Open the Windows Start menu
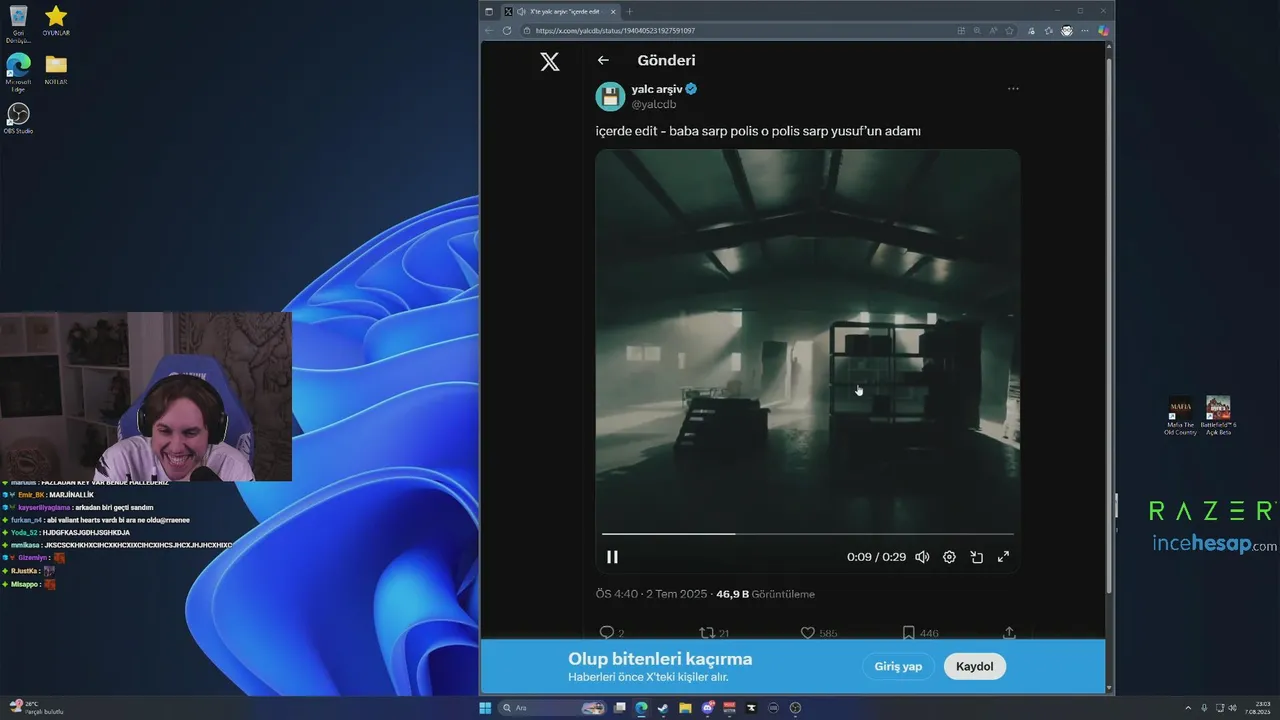Screen dimensions: 1280x720 tap(485, 708)
